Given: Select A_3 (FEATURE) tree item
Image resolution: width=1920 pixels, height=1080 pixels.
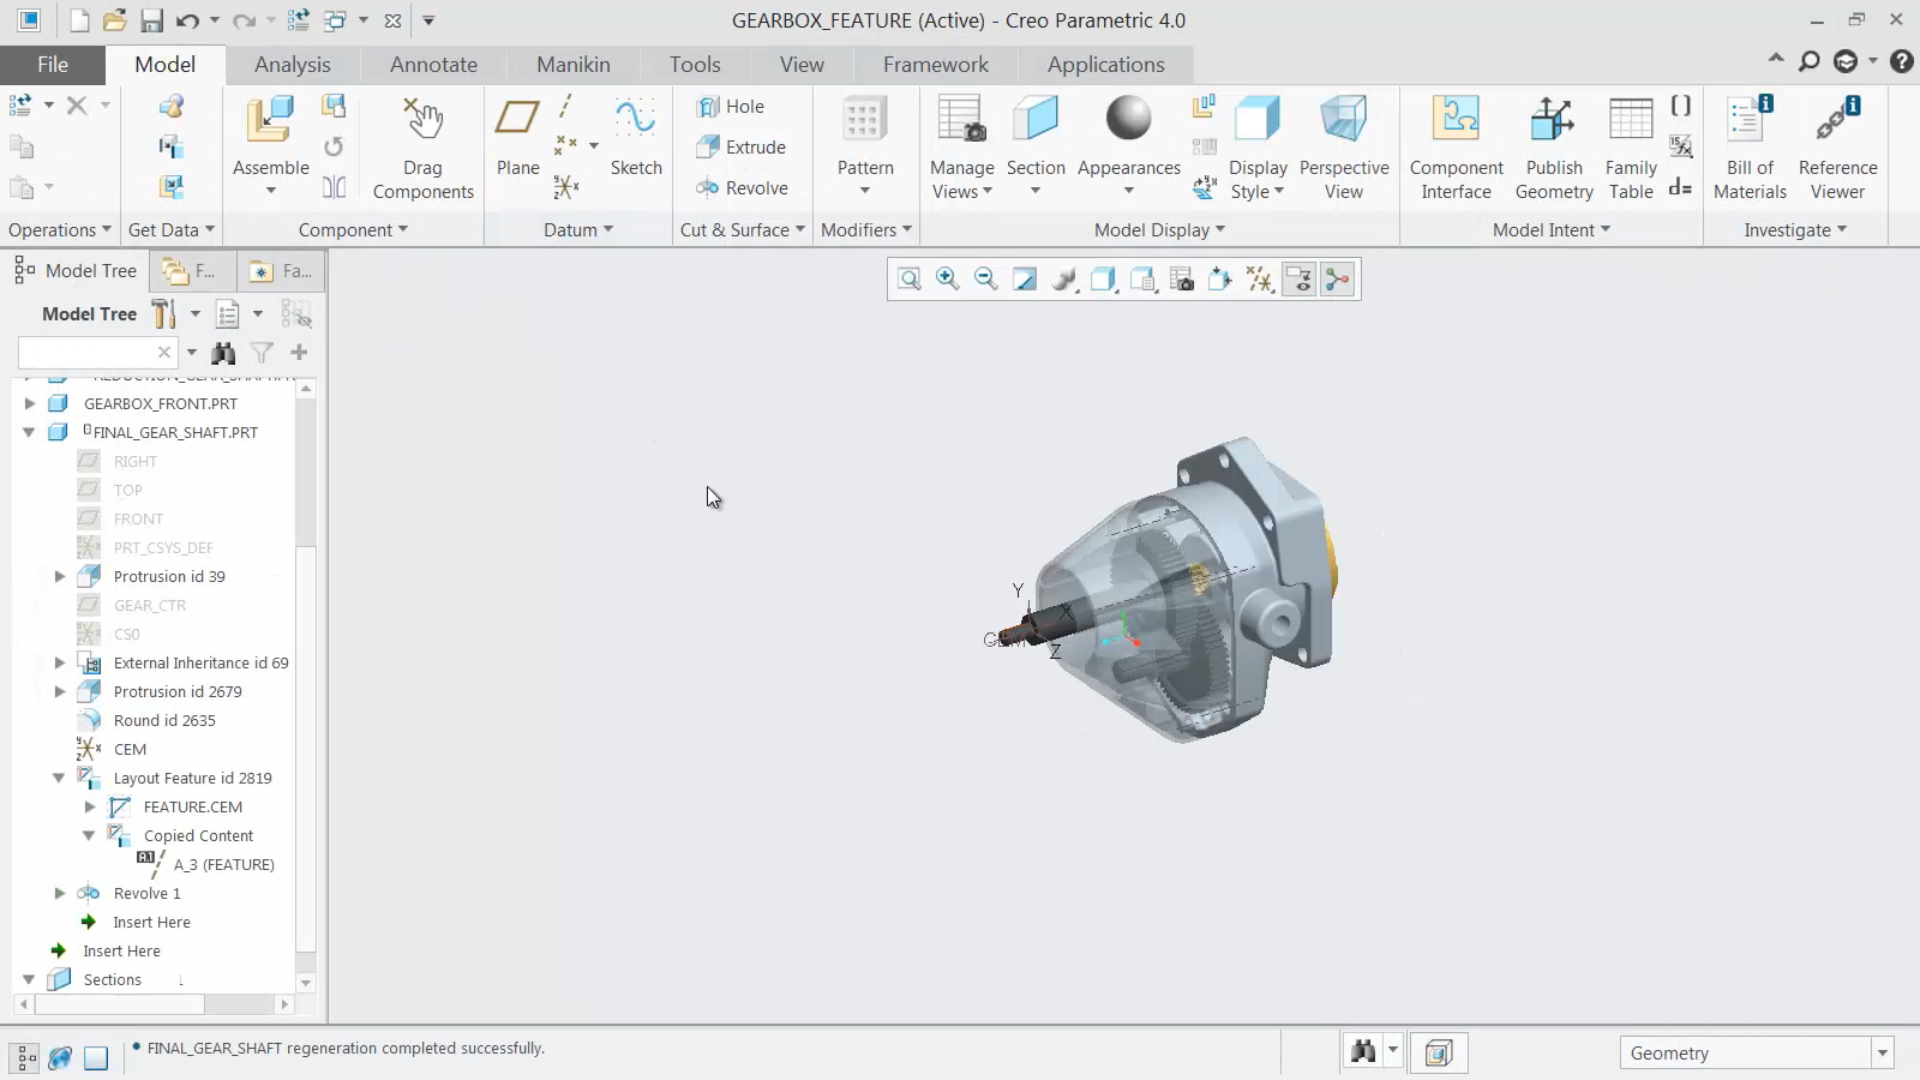Looking at the screenshot, I should tap(224, 864).
